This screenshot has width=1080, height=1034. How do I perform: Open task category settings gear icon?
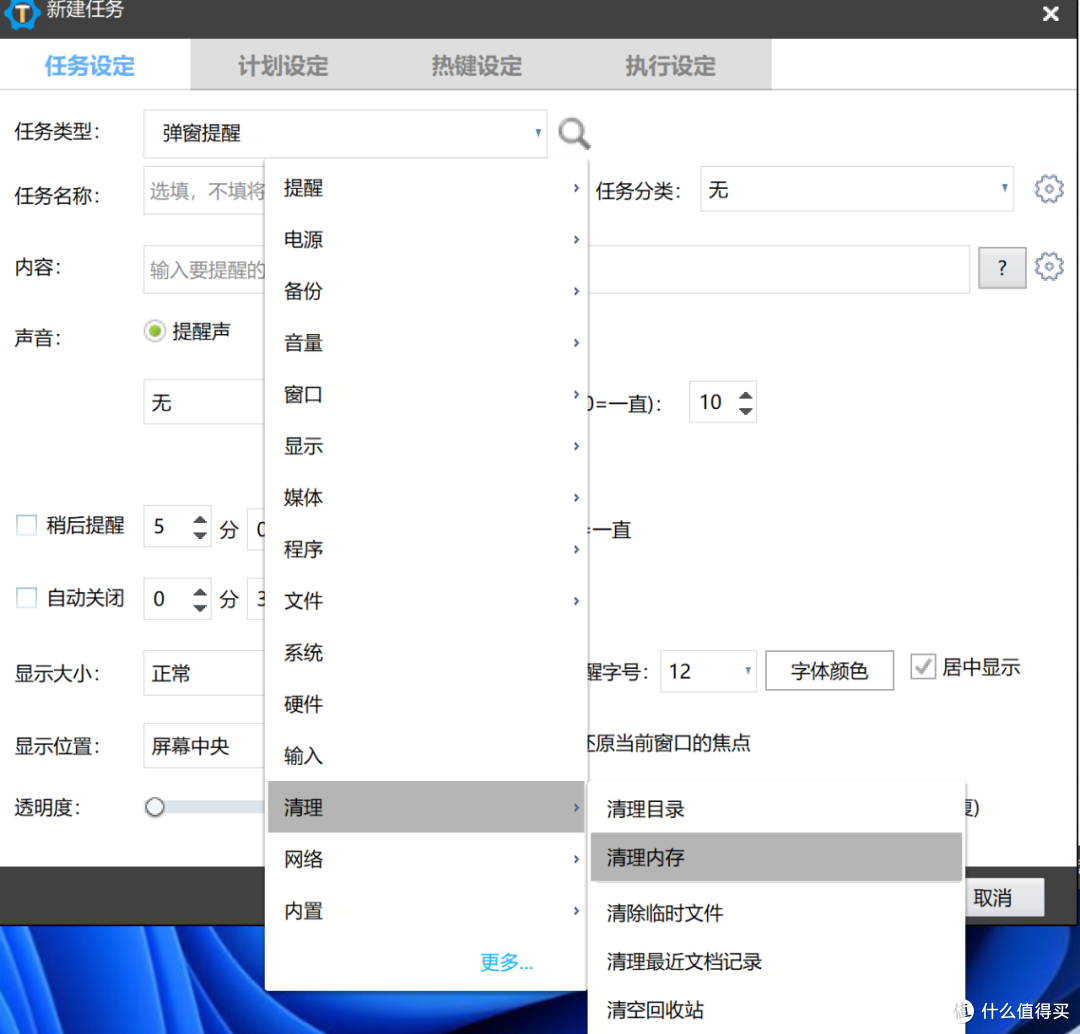[x=1048, y=189]
